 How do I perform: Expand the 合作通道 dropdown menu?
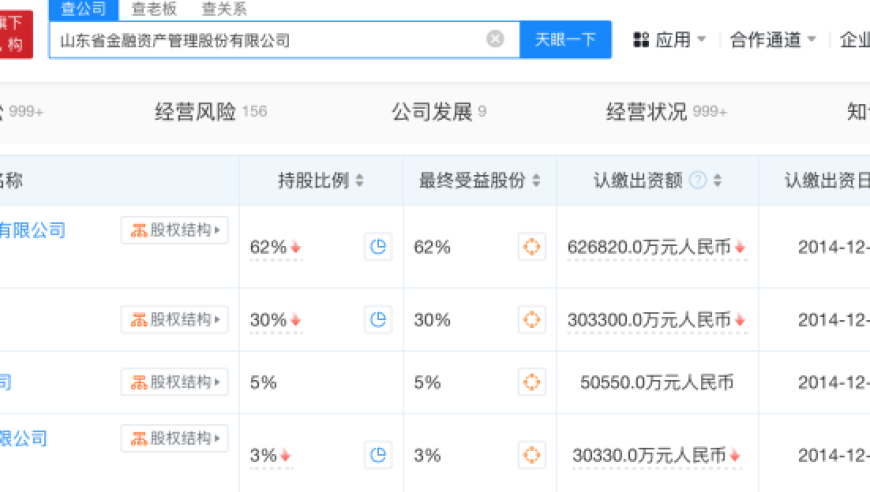773,40
